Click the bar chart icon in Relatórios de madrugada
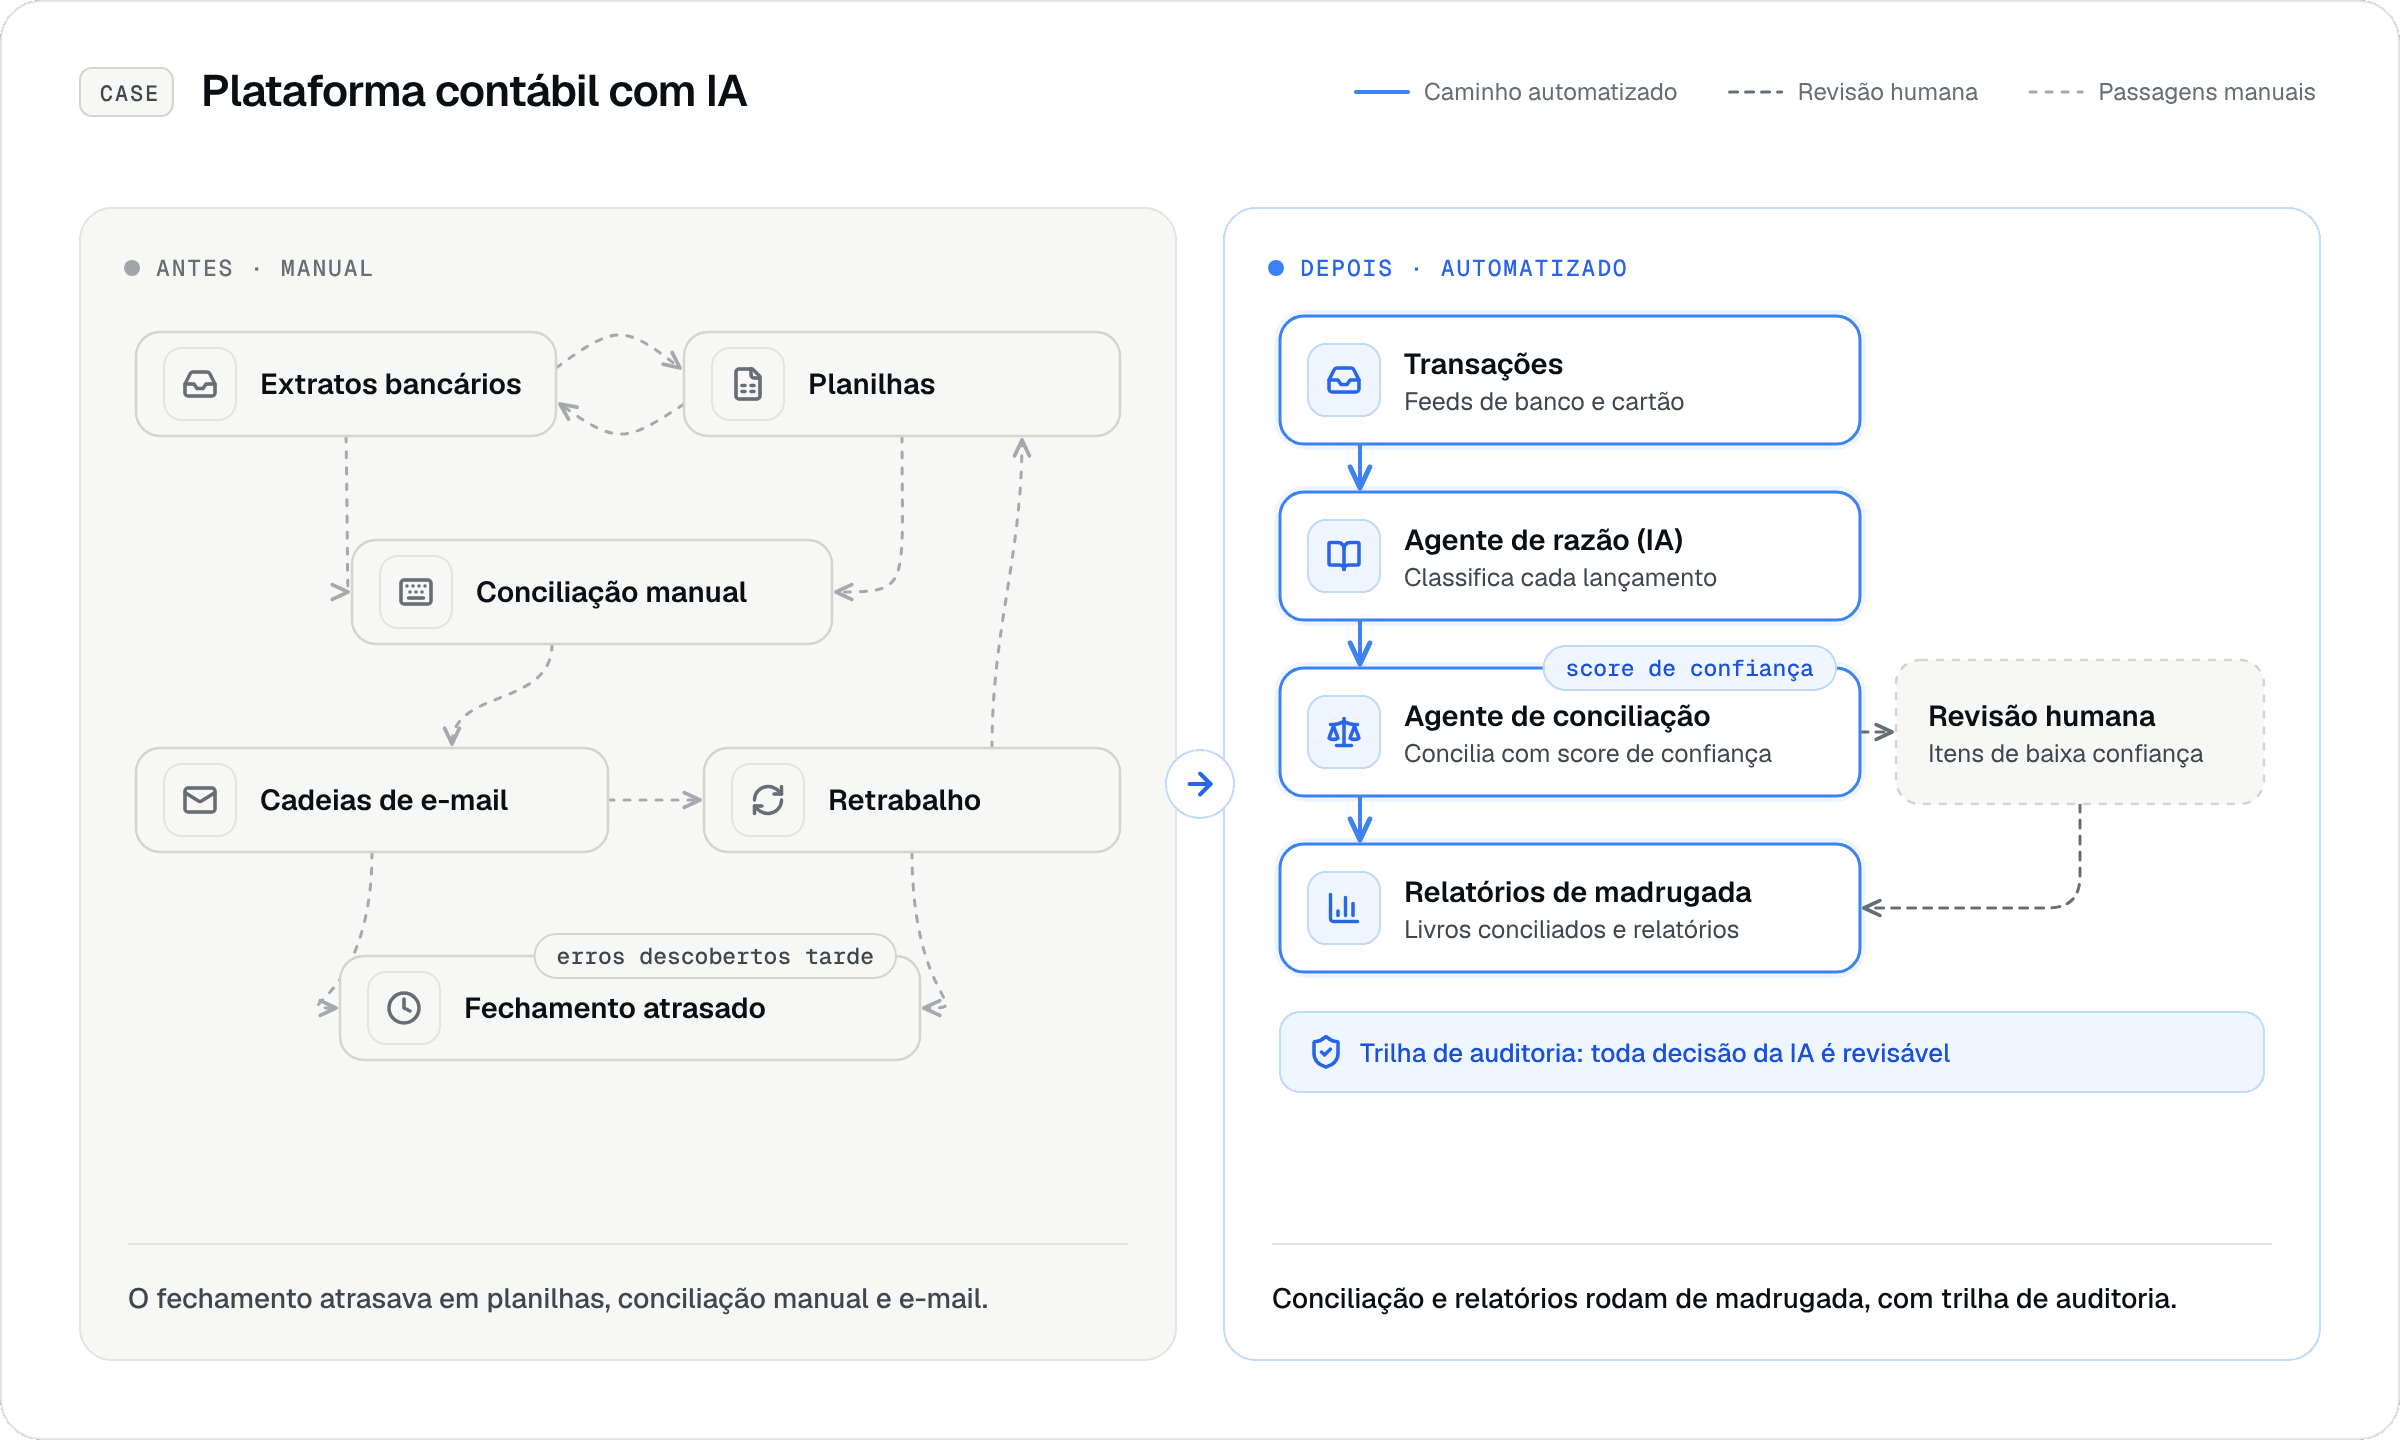This screenshot has height=1440, width=2400. pyautogui.click(x=1344, y=908)
